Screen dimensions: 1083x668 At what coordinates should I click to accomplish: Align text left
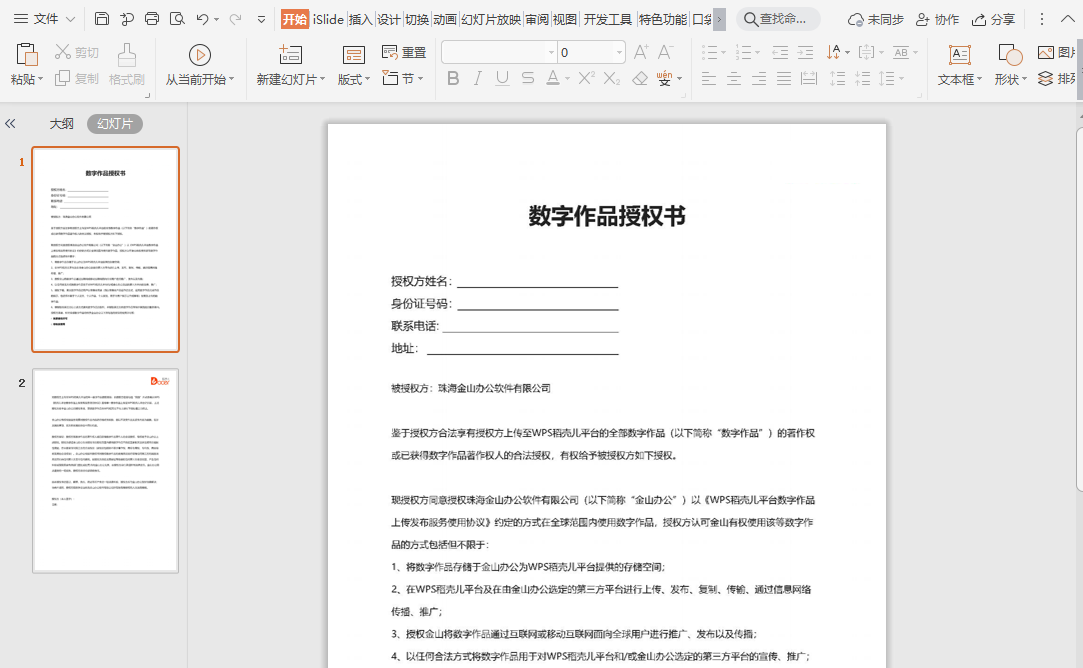[x=709, y=78]
